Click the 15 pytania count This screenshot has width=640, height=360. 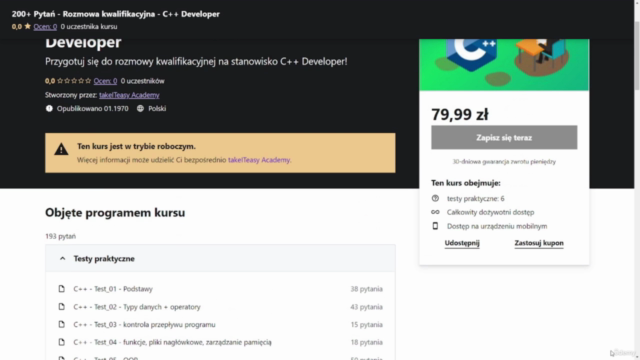(x=367, y=324)
